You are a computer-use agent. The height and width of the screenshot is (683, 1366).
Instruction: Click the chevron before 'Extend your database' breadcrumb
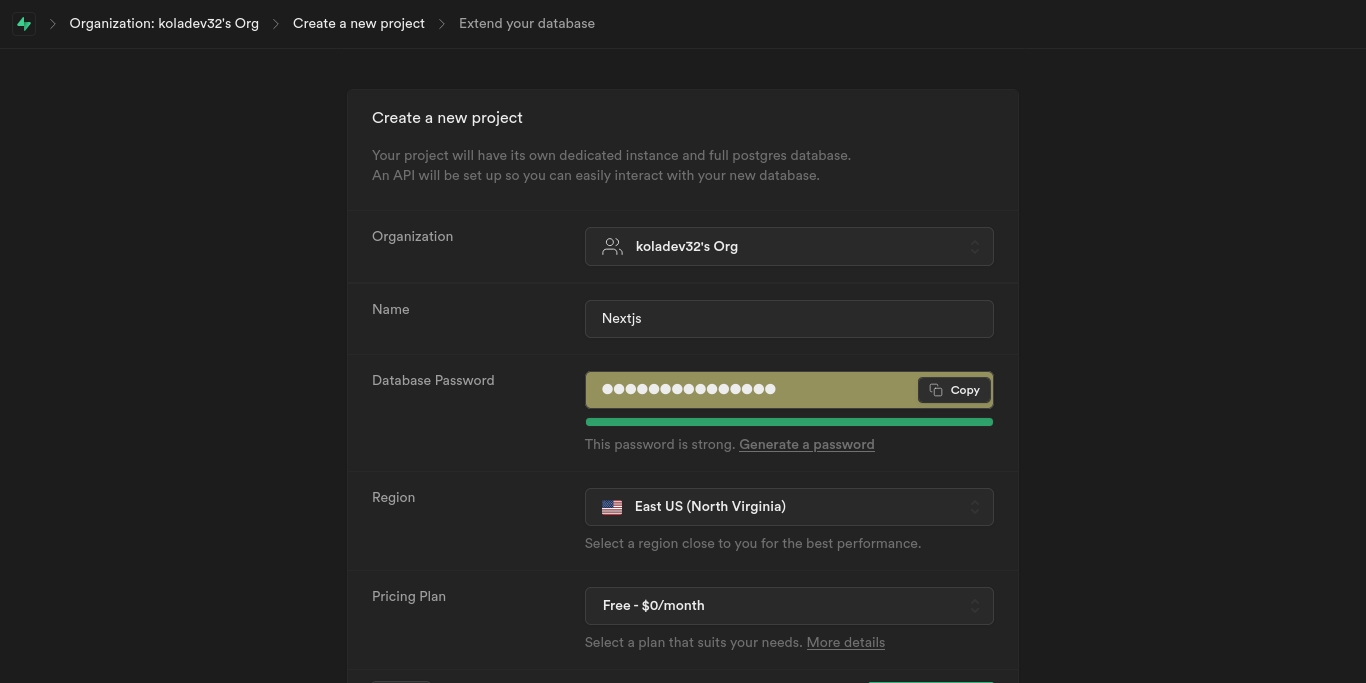(442, 24)
